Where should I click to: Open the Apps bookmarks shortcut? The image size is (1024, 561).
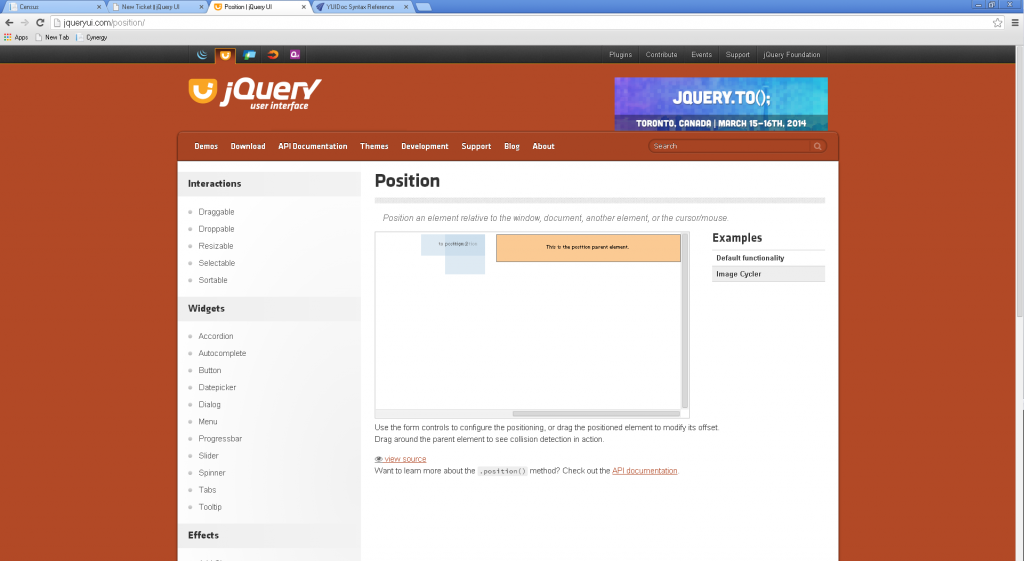click(x=15, y=37)
